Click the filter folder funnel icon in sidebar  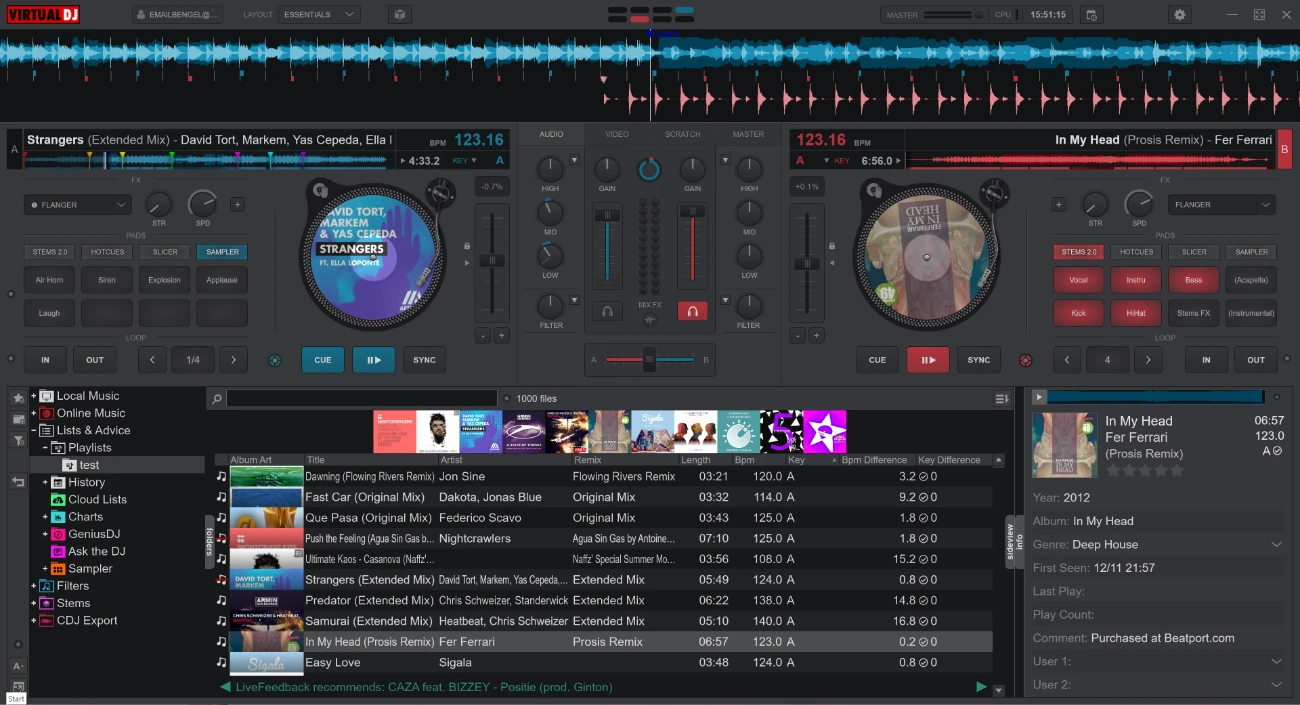(x=18, y=440)
